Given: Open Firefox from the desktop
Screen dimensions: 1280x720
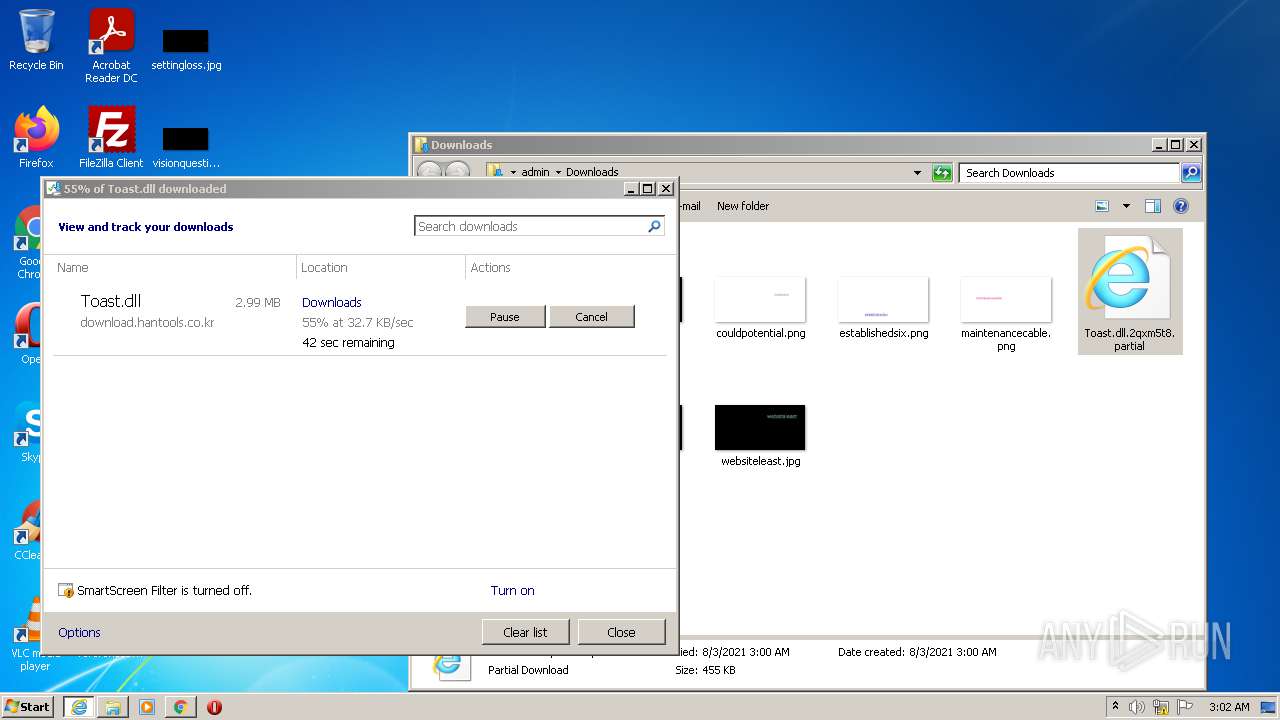Looking at the screenshot, I should tap(36, 138).
